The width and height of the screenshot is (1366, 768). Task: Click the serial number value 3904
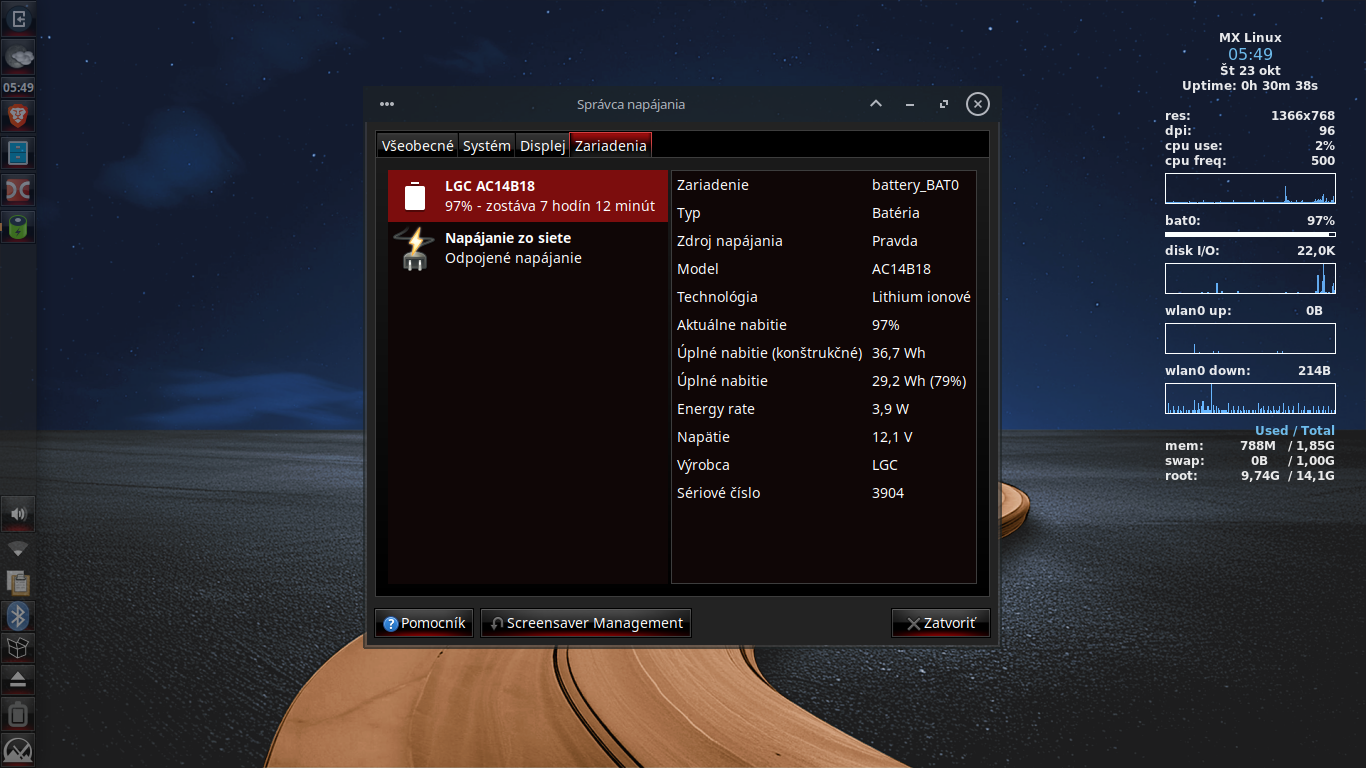coord(888,493)
